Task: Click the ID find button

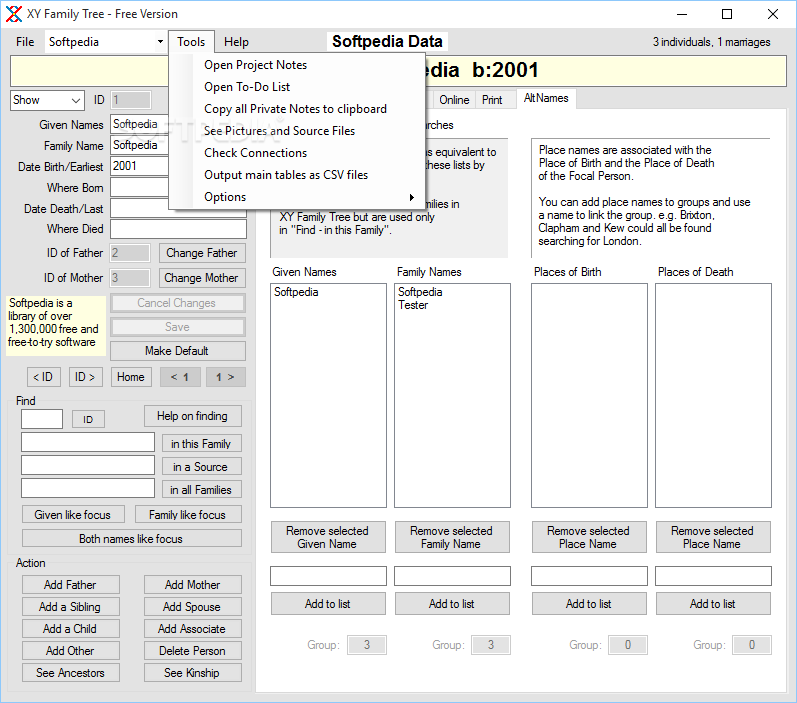Action: pos(88,419)
